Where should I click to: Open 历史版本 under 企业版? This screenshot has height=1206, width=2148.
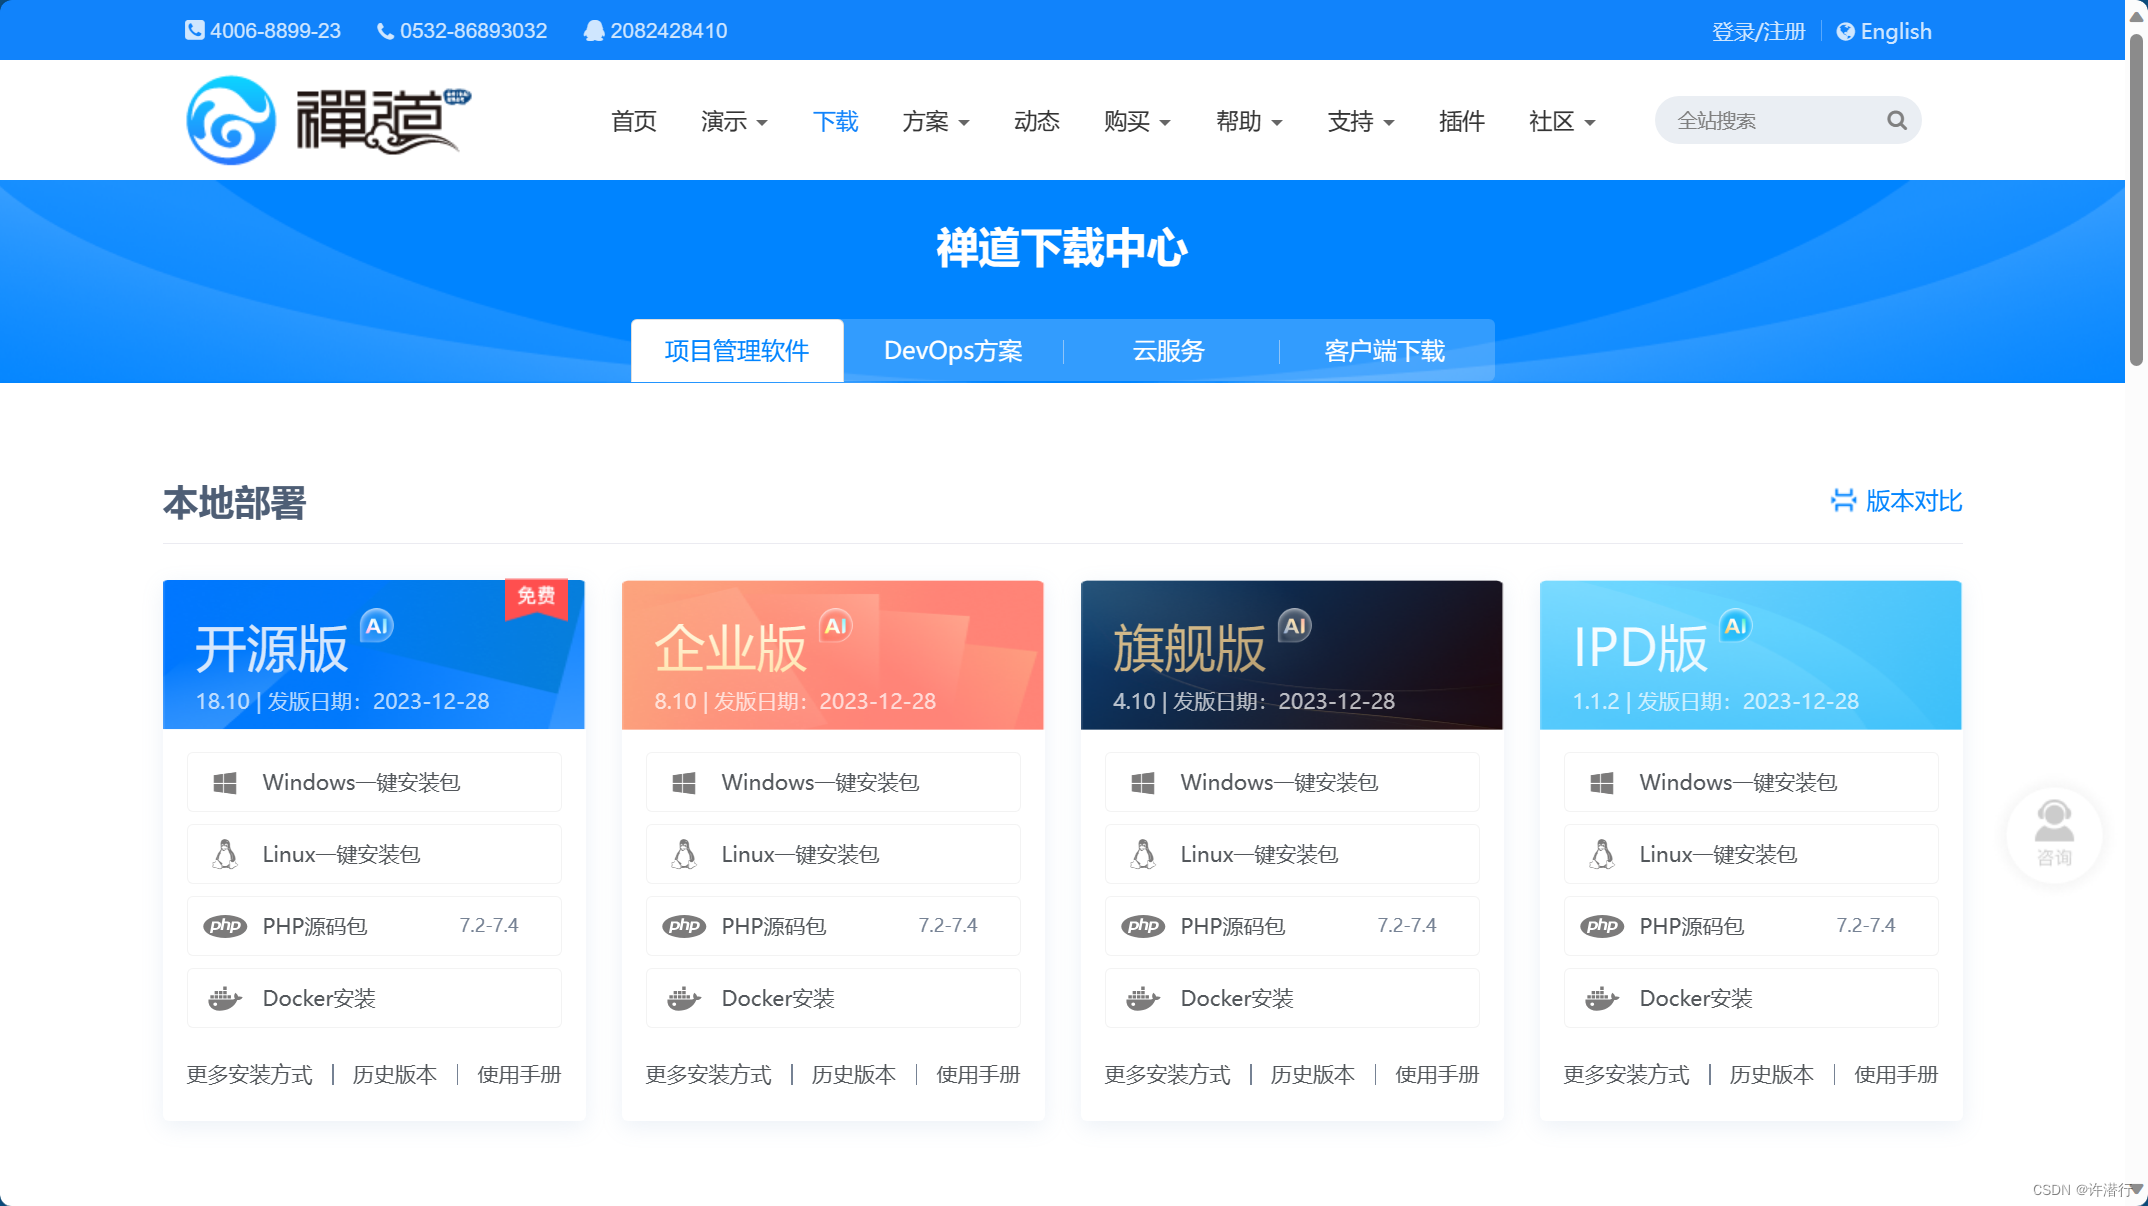854,1075
